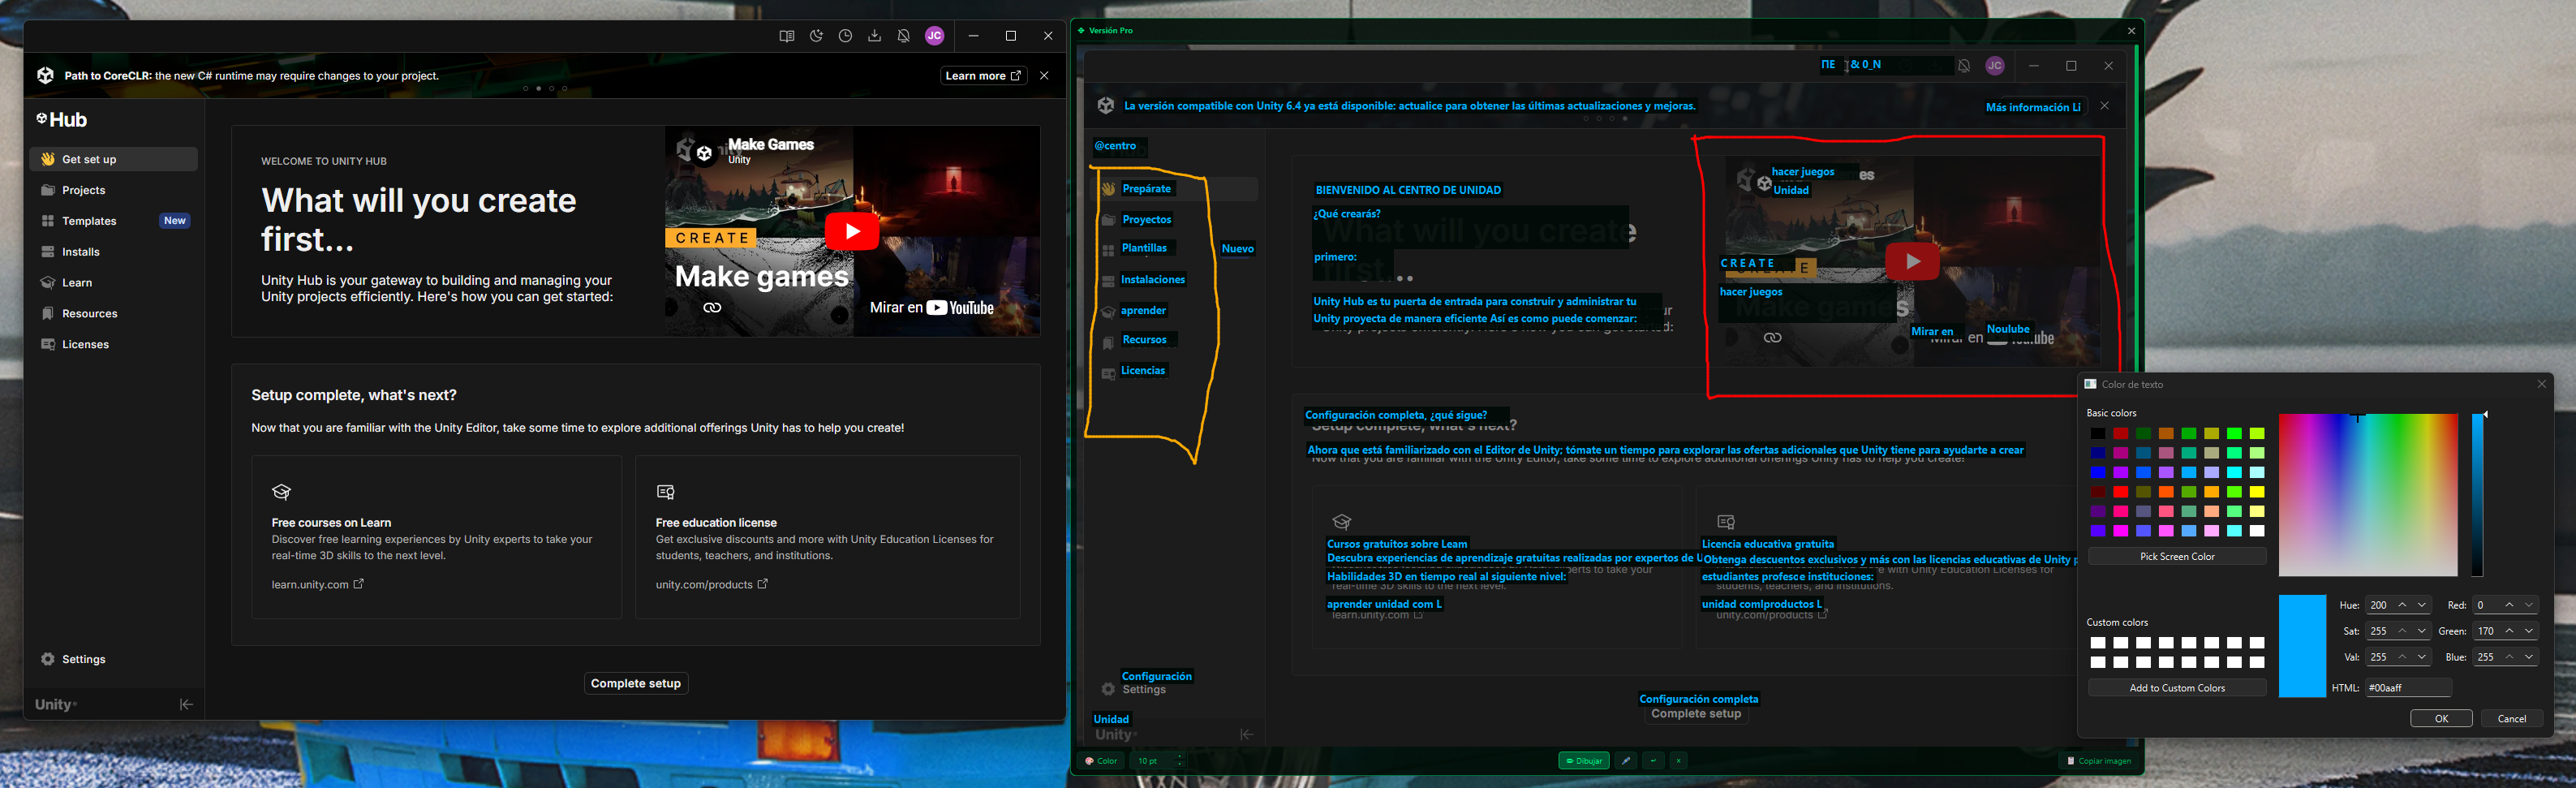Image resolution: width=2576 pixels, height=788 pixels.
Task: Select Get set up in Hub sidebar
Action: [114, 159]
